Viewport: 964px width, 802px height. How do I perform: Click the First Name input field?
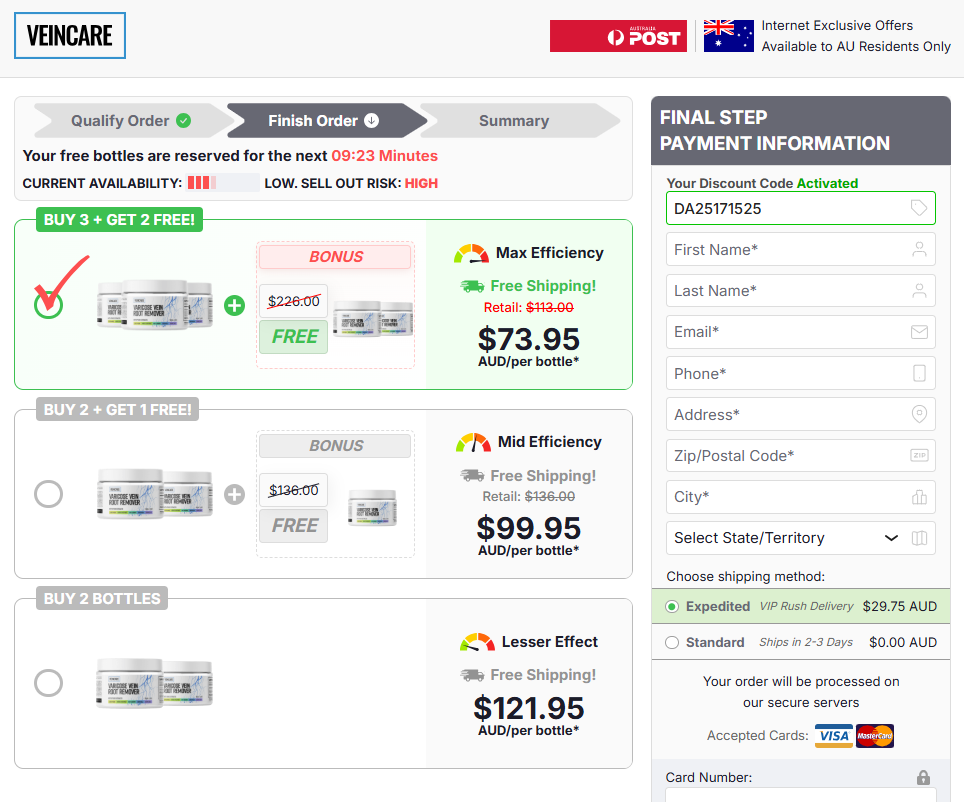coord(790,250)
